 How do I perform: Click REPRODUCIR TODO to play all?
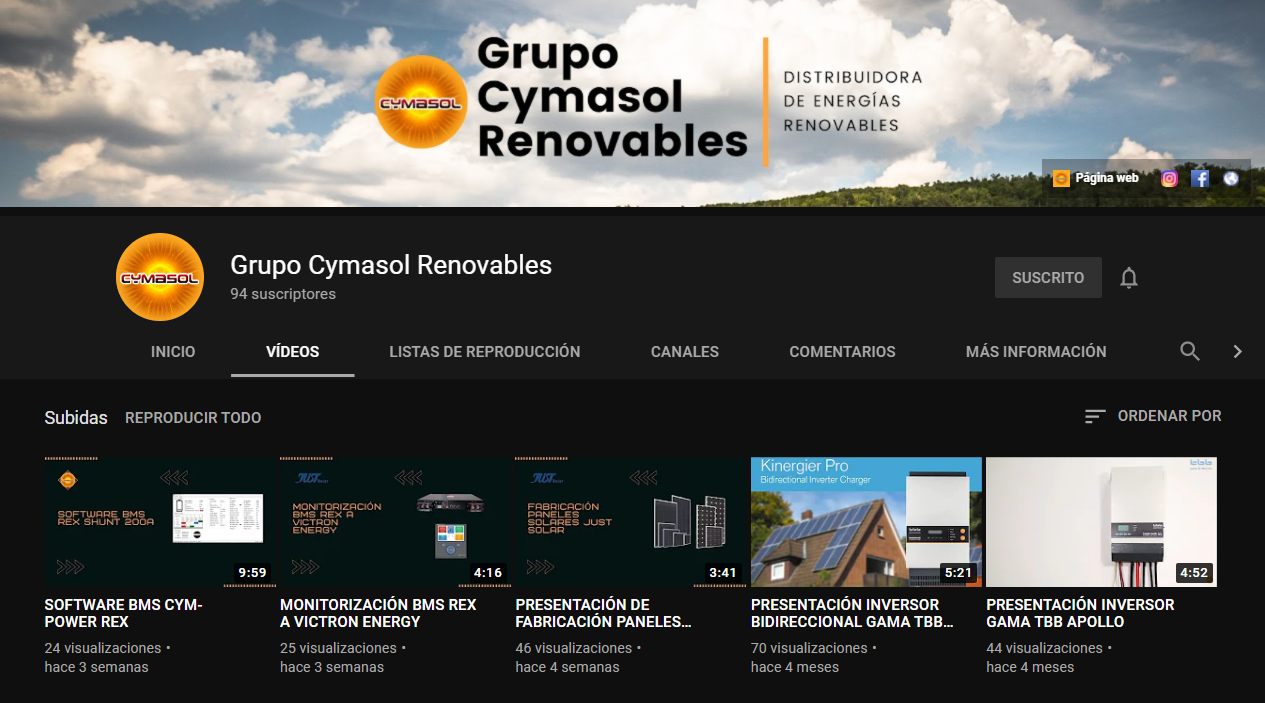(193, 418)
